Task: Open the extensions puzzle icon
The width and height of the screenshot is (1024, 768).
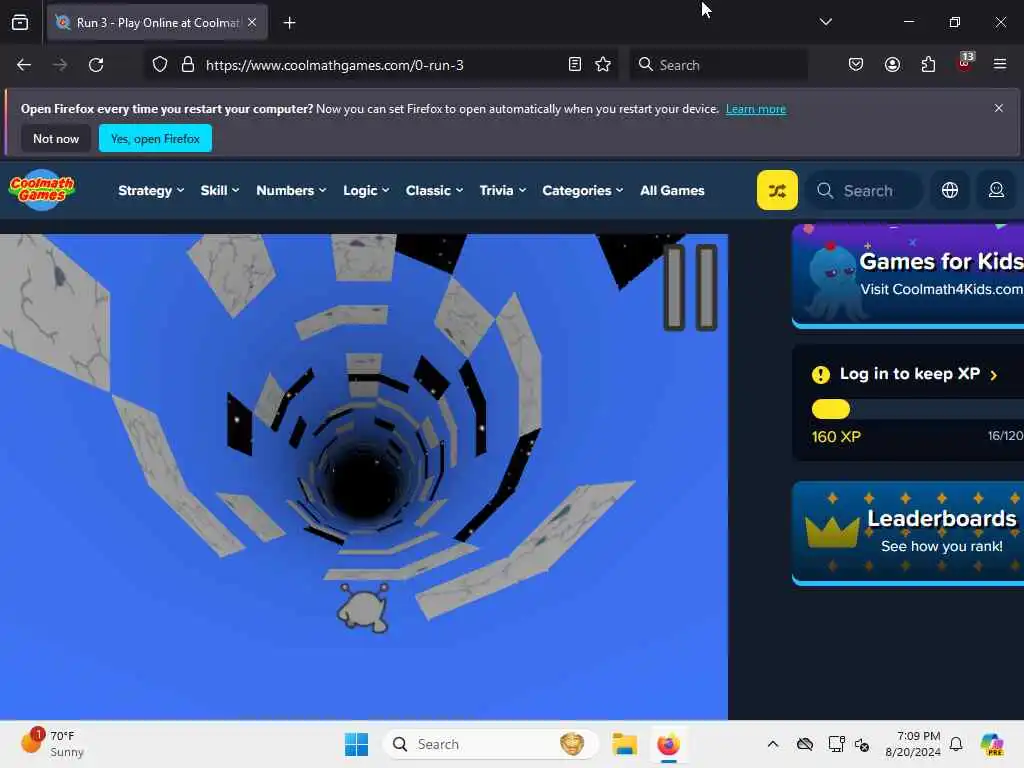Action: (928, 65)
